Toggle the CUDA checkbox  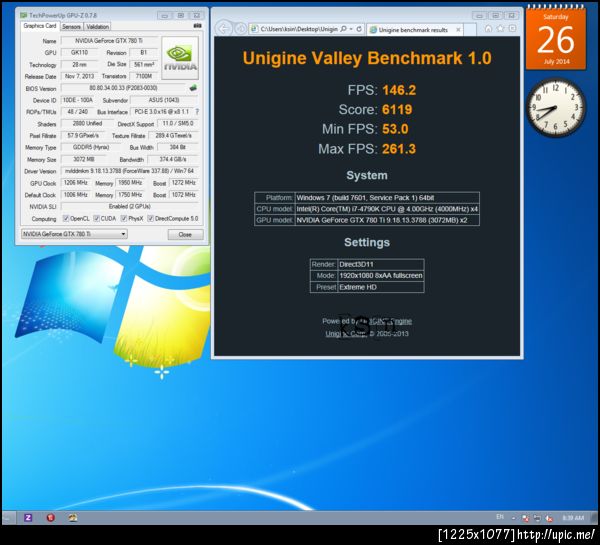pyautogui.click(x=97, y=219)
